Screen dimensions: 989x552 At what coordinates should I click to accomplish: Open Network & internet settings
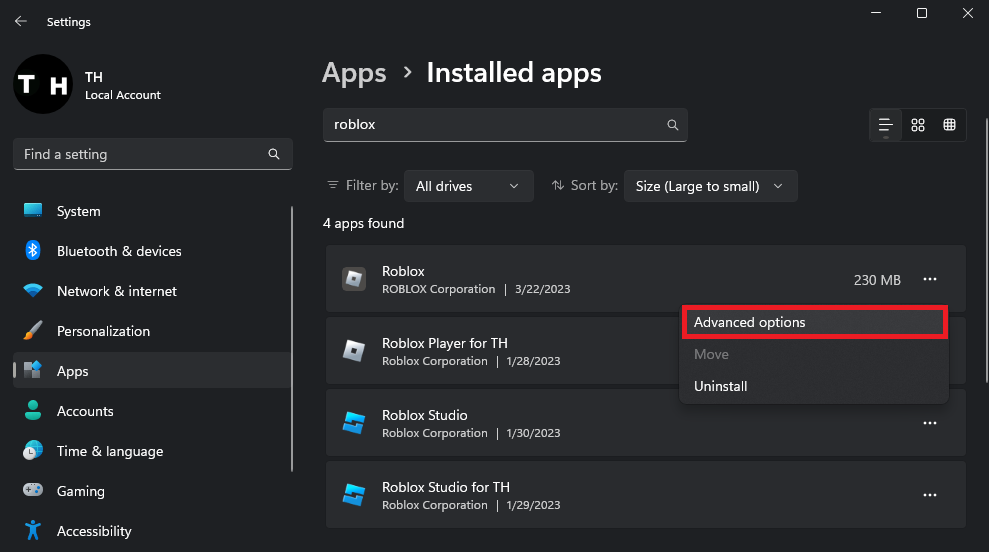(x=116, y=291)
